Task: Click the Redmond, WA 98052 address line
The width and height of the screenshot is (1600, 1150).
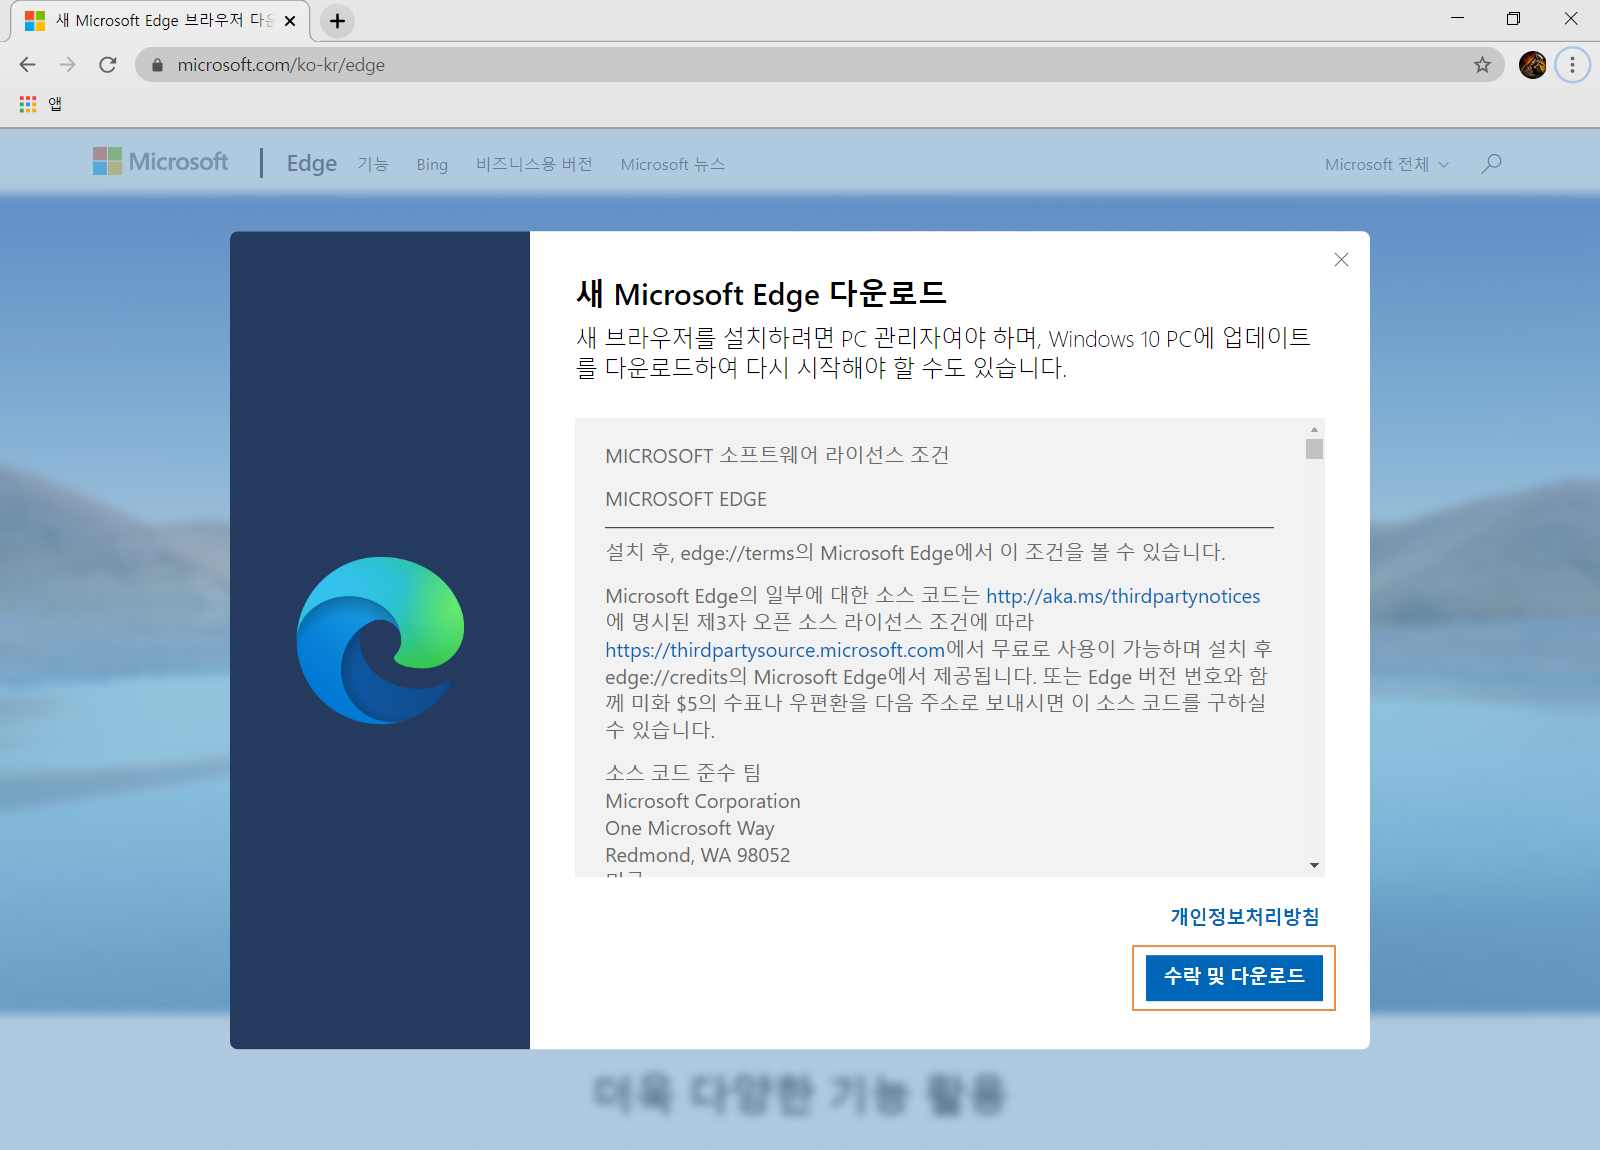Action: [x=698, y=855]
